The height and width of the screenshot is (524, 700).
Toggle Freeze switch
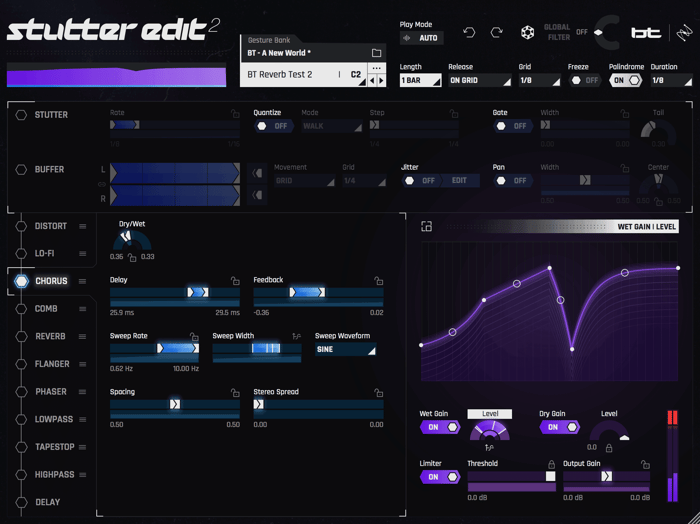click(585, 80)
